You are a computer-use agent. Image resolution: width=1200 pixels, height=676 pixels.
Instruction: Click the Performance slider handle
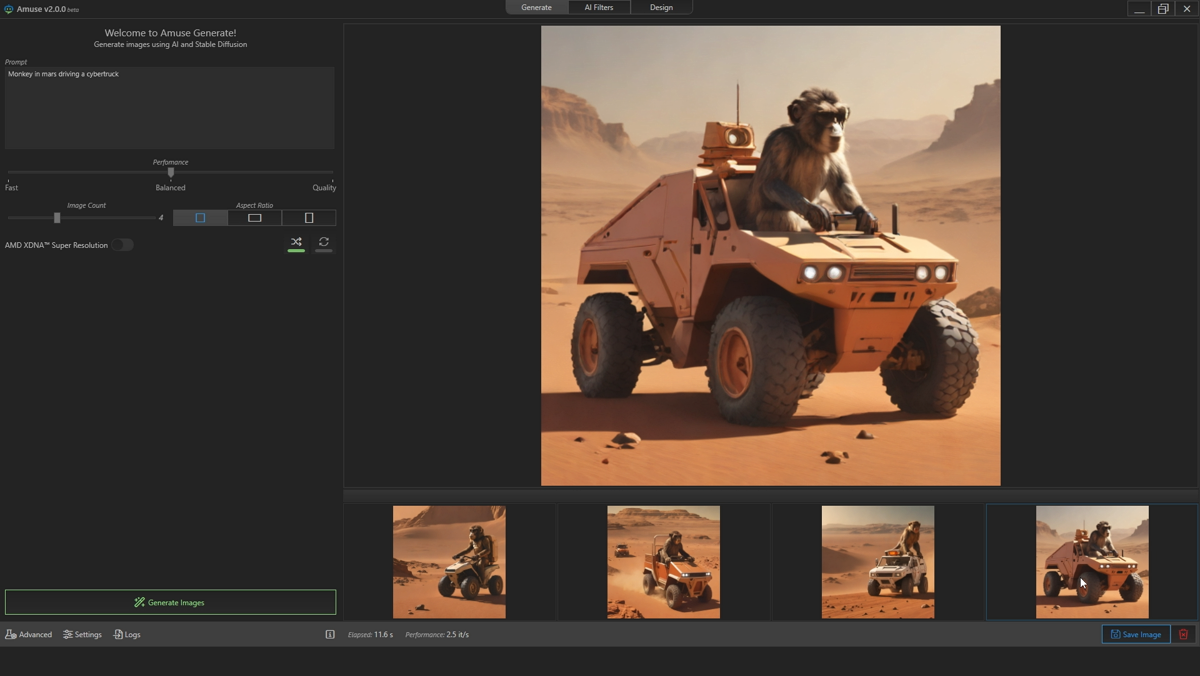[x=171, y=173]
